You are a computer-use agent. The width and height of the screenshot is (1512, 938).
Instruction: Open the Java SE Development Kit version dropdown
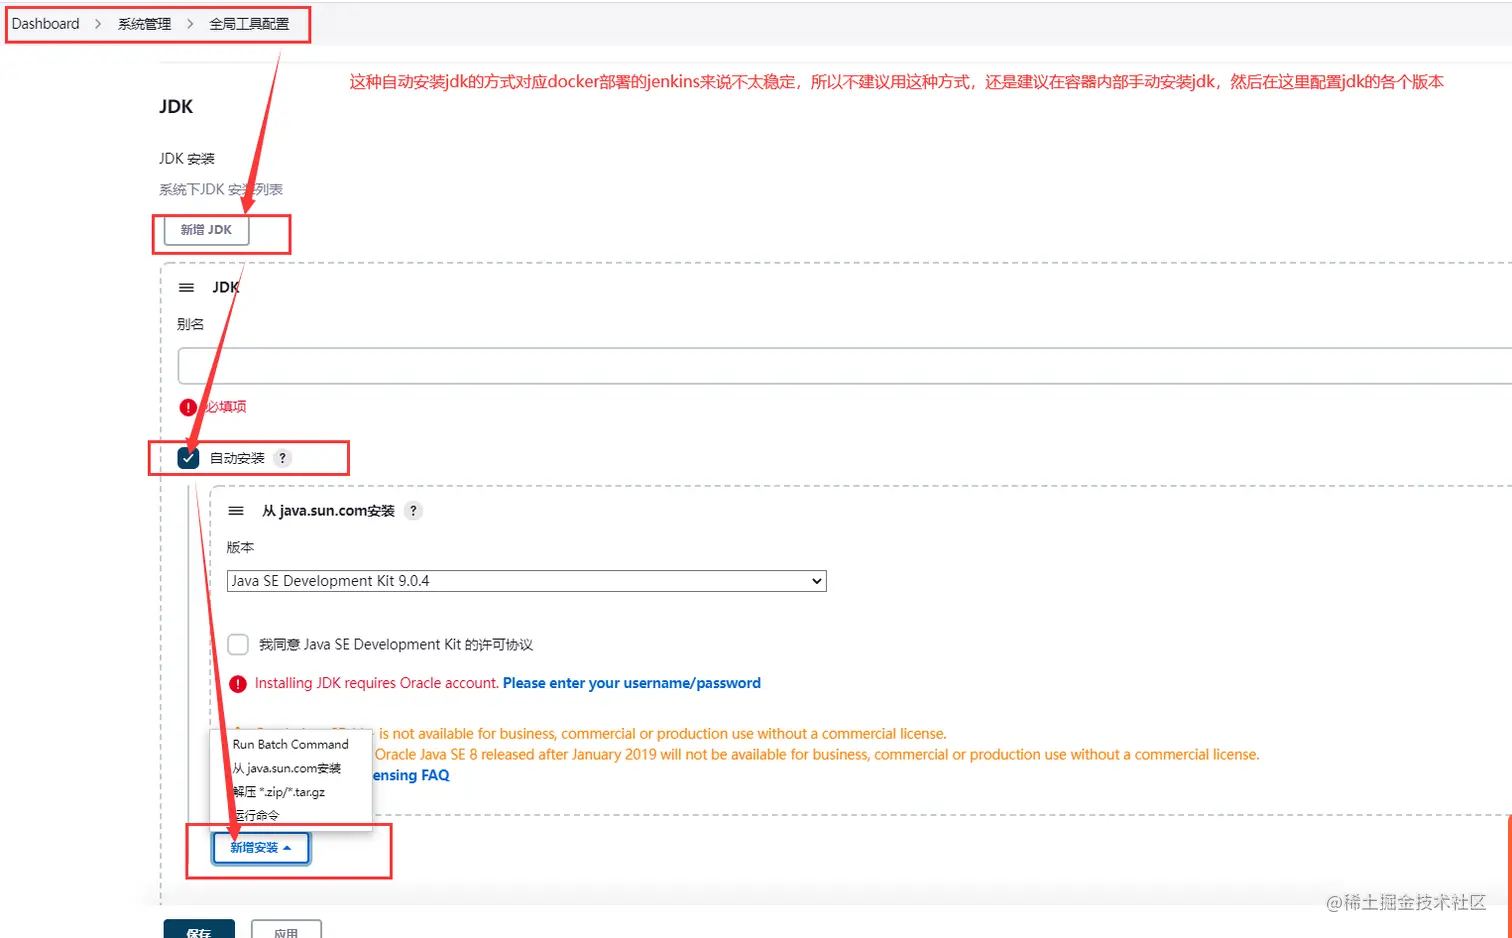point(527,581)
